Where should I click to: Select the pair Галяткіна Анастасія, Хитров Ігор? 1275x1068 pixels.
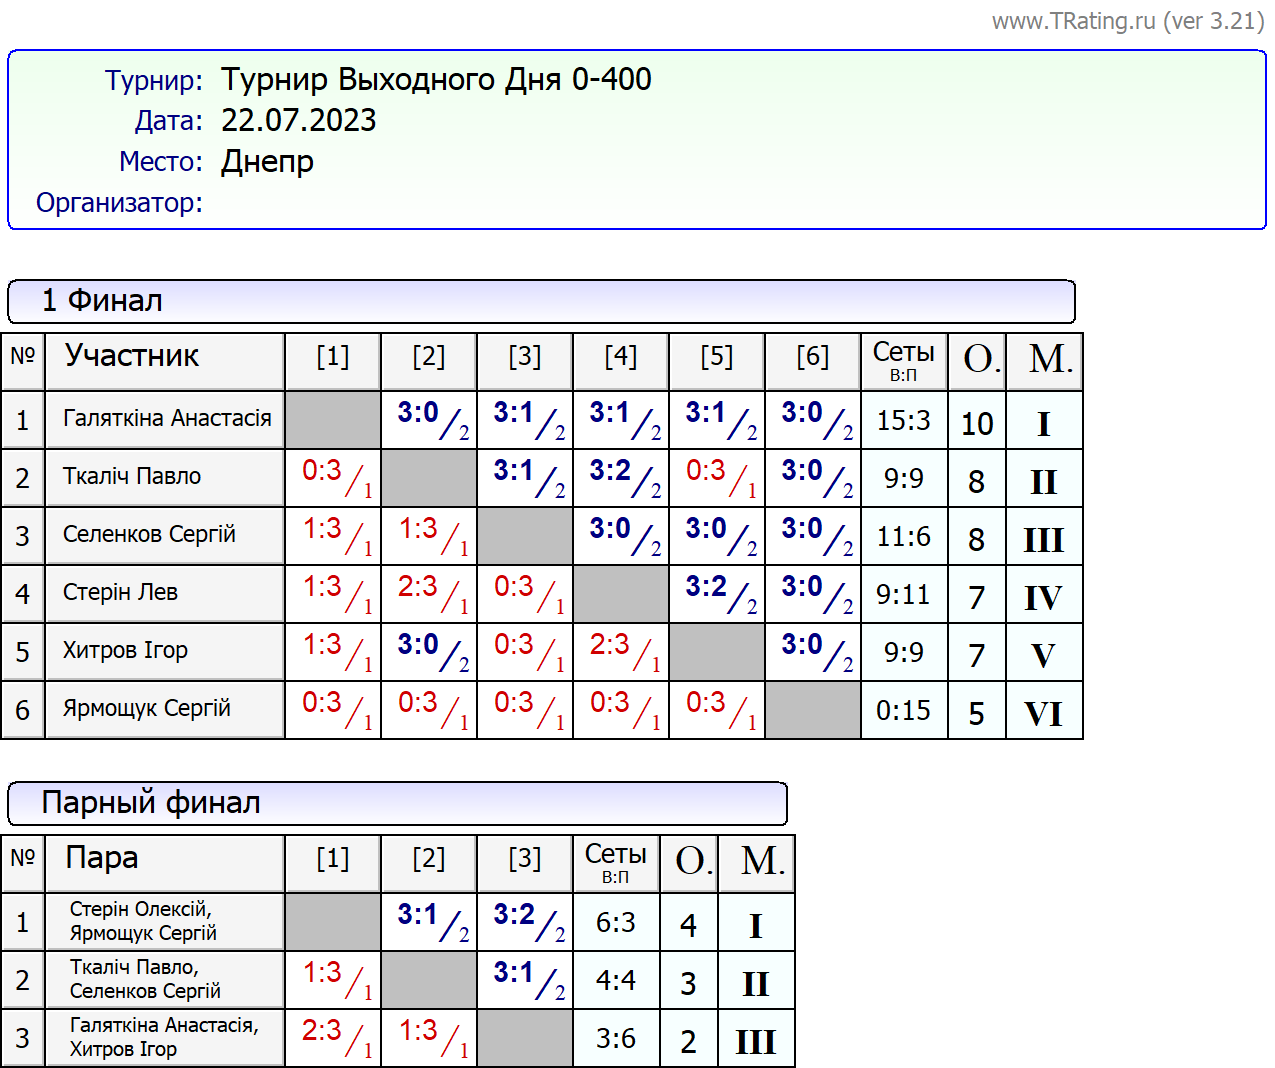163,1037
